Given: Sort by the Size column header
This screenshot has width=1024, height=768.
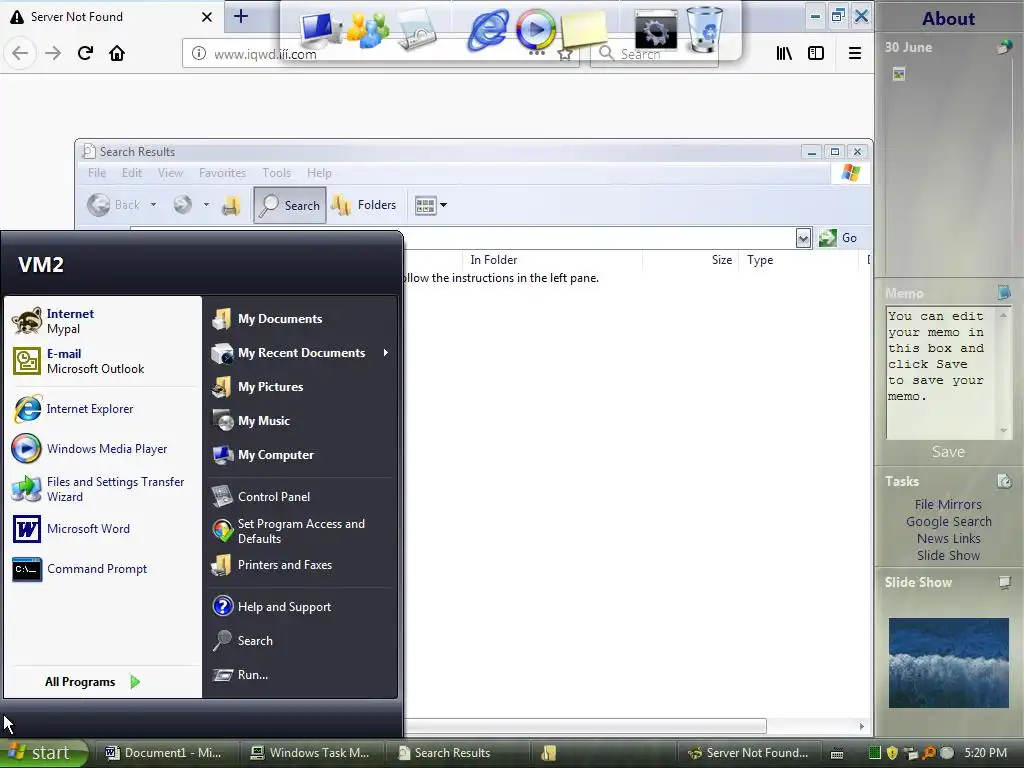Looking at the screenshot, I should (x=690, y=260).
